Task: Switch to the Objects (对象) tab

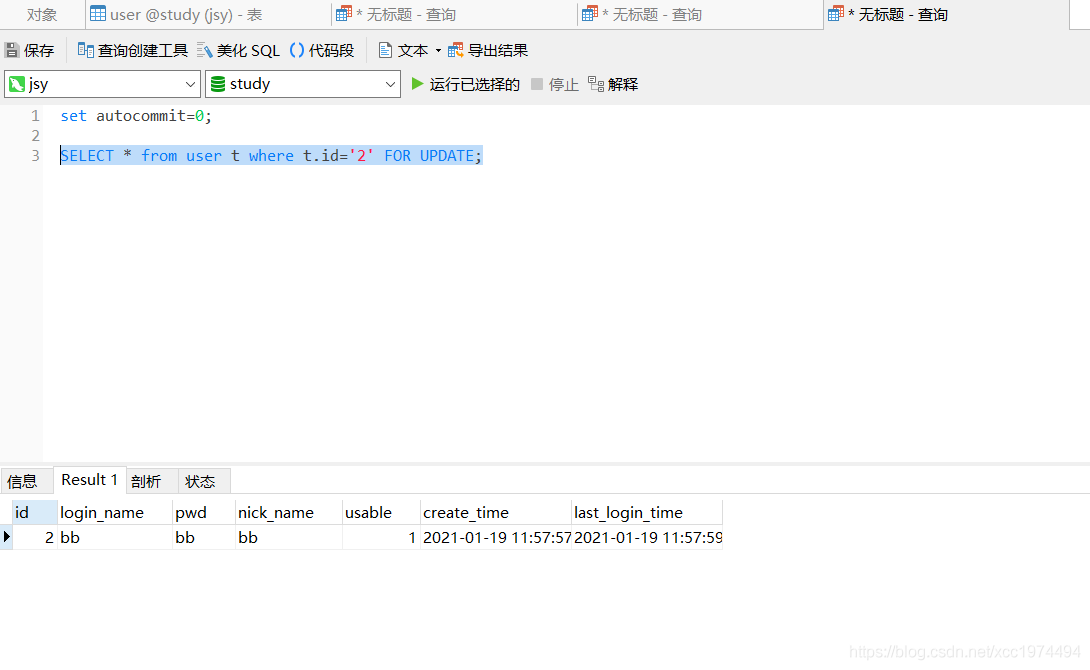Action: click(42, 15)
